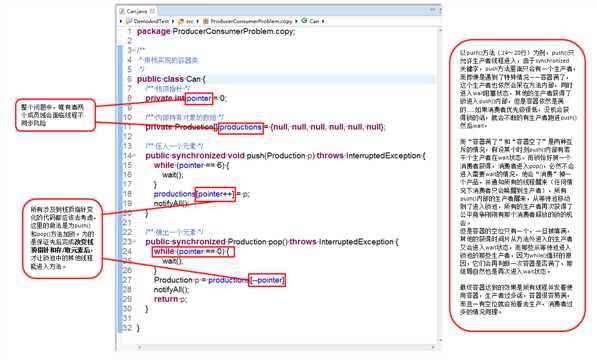Click line number 2 in gutter
This screenshot has height=360, width=597.
129,41
